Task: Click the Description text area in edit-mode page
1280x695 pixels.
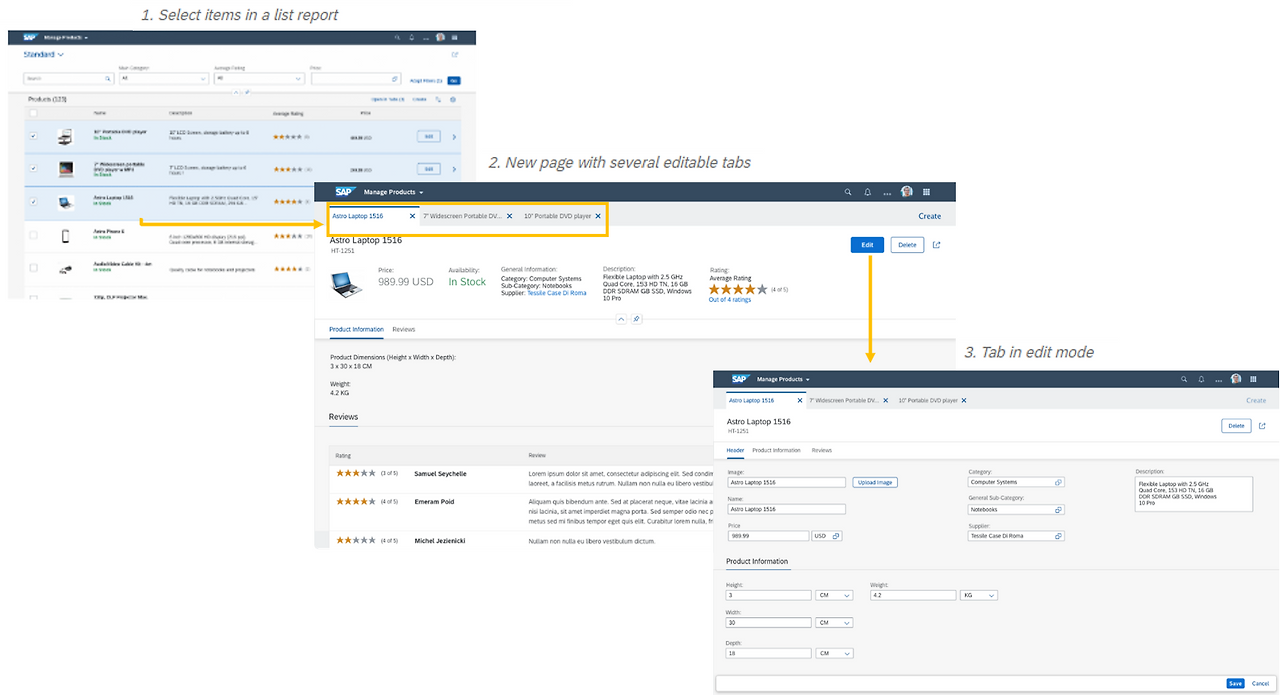Action: pos(1194,494)
